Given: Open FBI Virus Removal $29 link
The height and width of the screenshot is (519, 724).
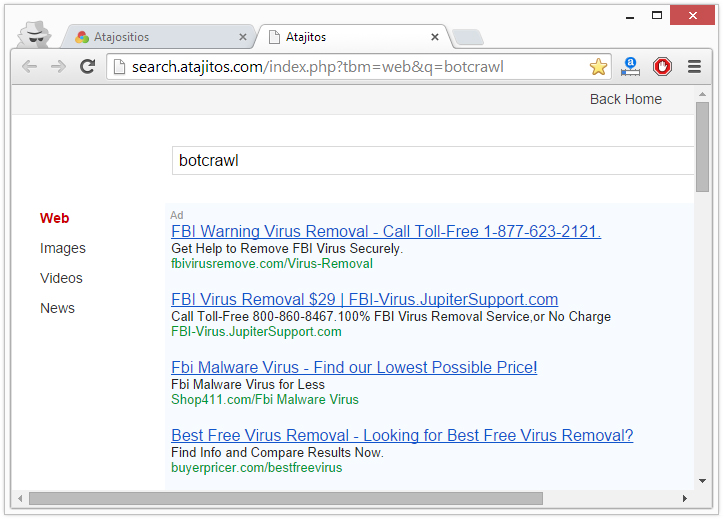Looking at the screenshot, I should pos(364,299).
